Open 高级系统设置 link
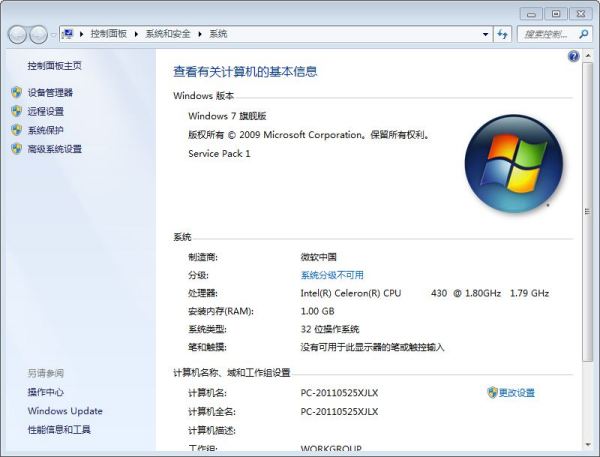The image size is (600, 457). (54, 149)
